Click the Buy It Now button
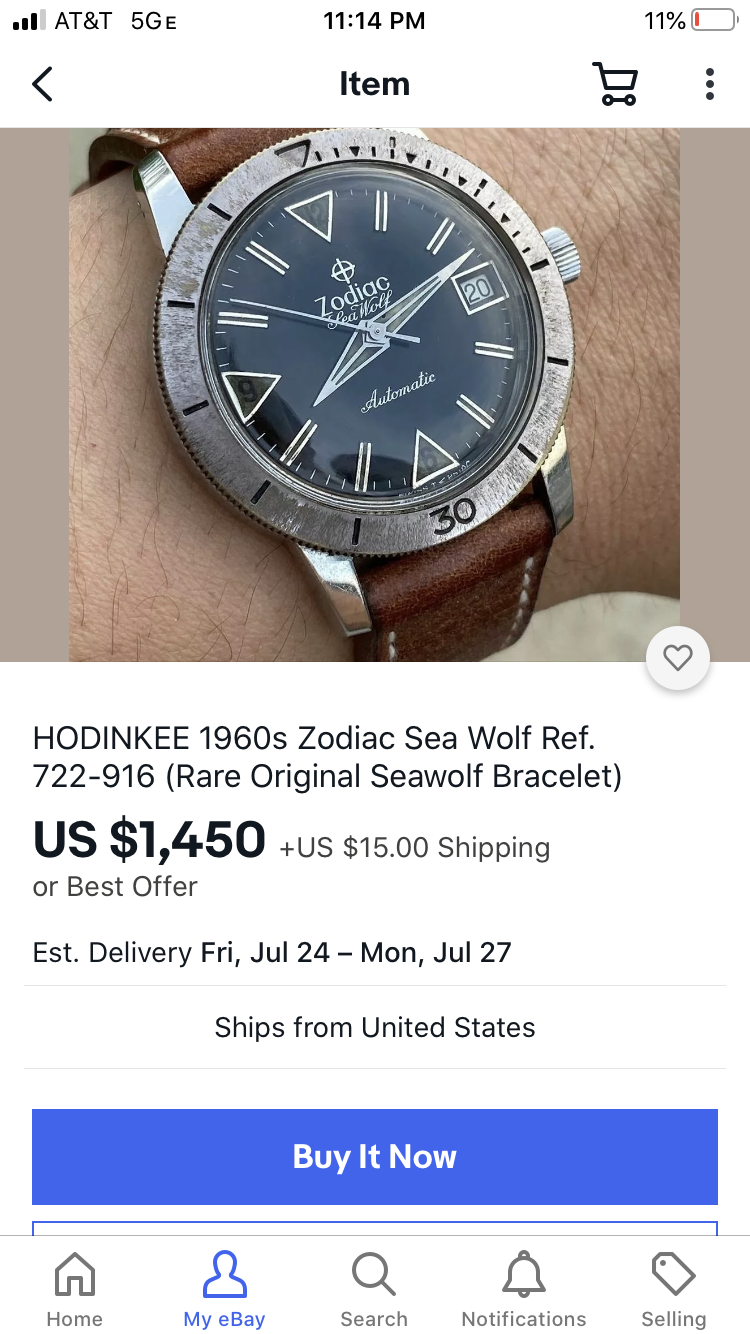The image size is (750, 1334). pos(375,1157)
